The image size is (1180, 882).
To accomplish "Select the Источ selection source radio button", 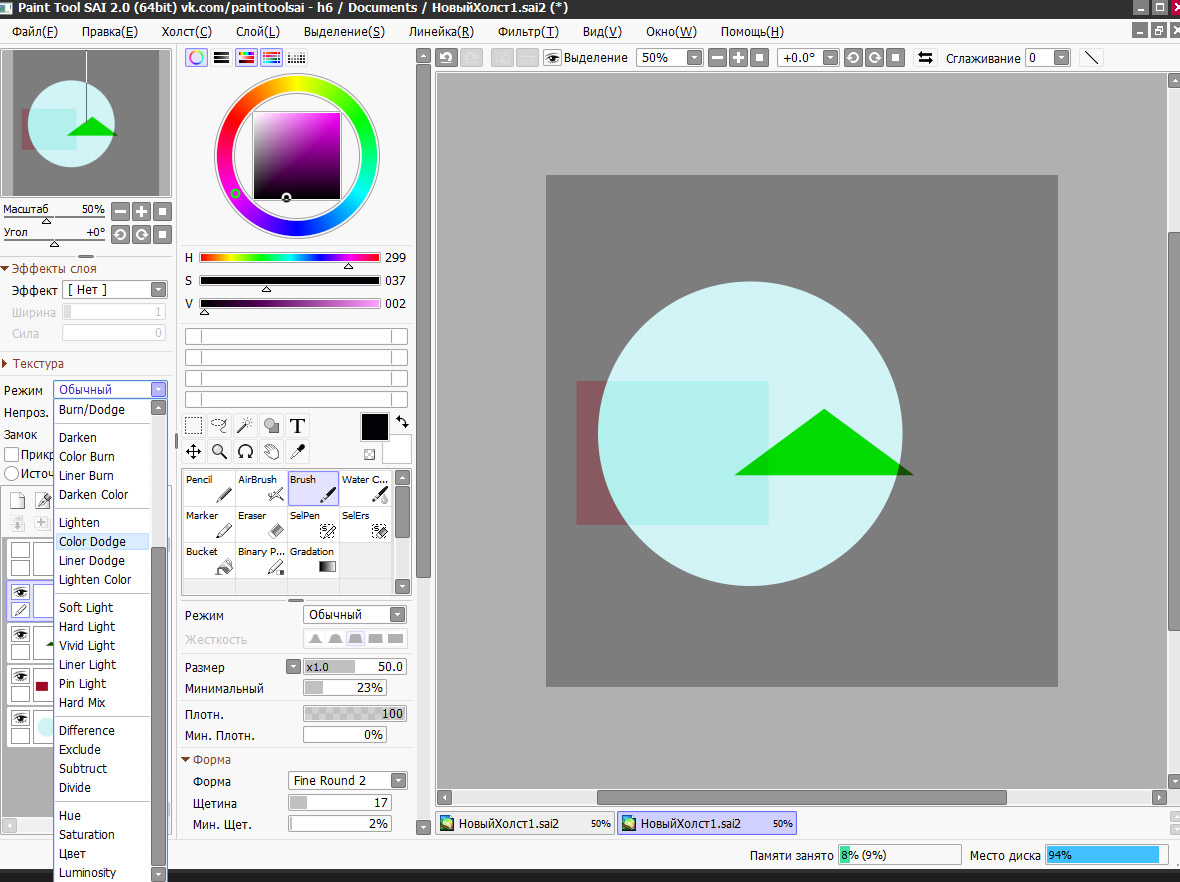I will (11, 473).
